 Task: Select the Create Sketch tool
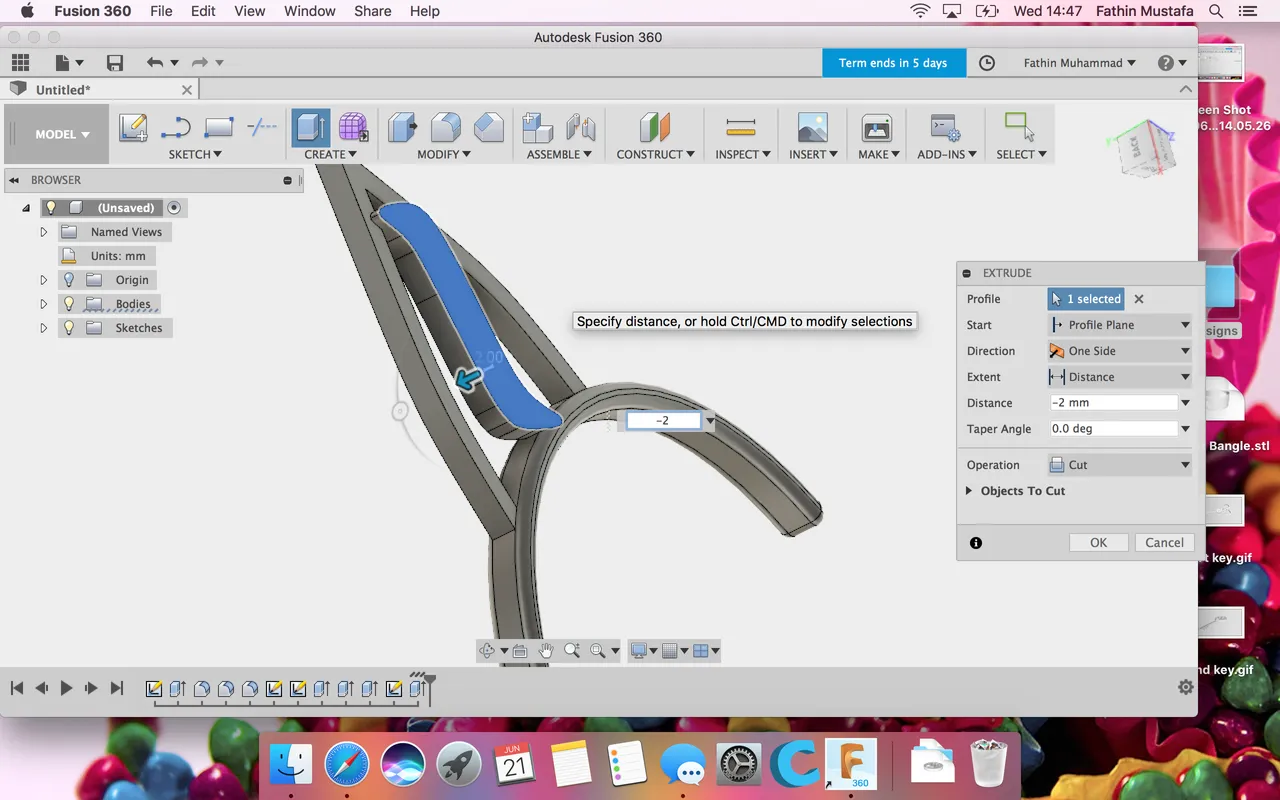click(x=133, y=128)
